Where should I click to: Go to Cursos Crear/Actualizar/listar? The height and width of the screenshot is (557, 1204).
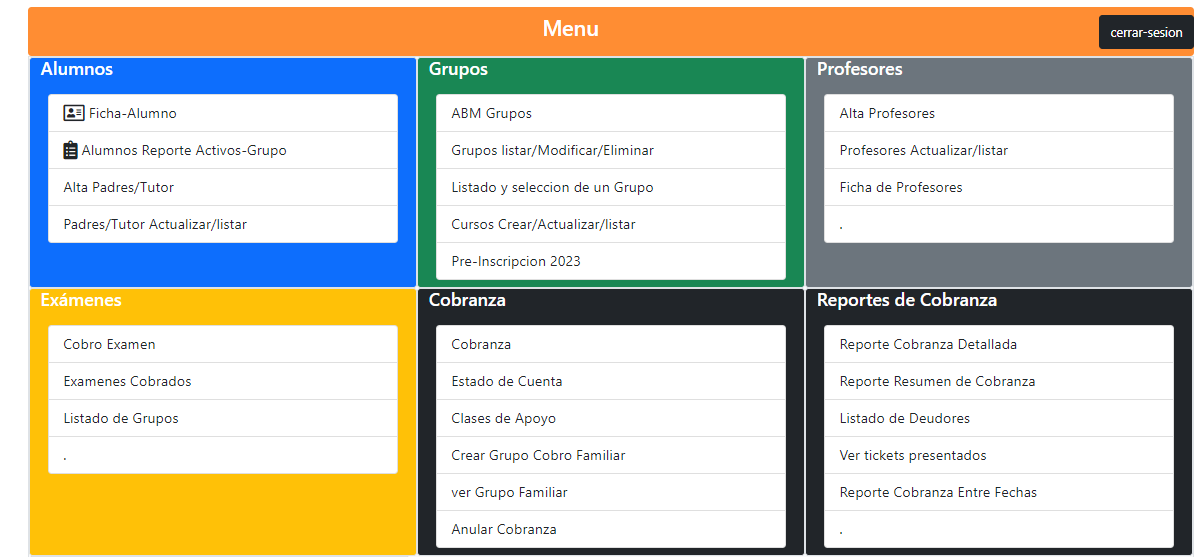click(543, 224)
